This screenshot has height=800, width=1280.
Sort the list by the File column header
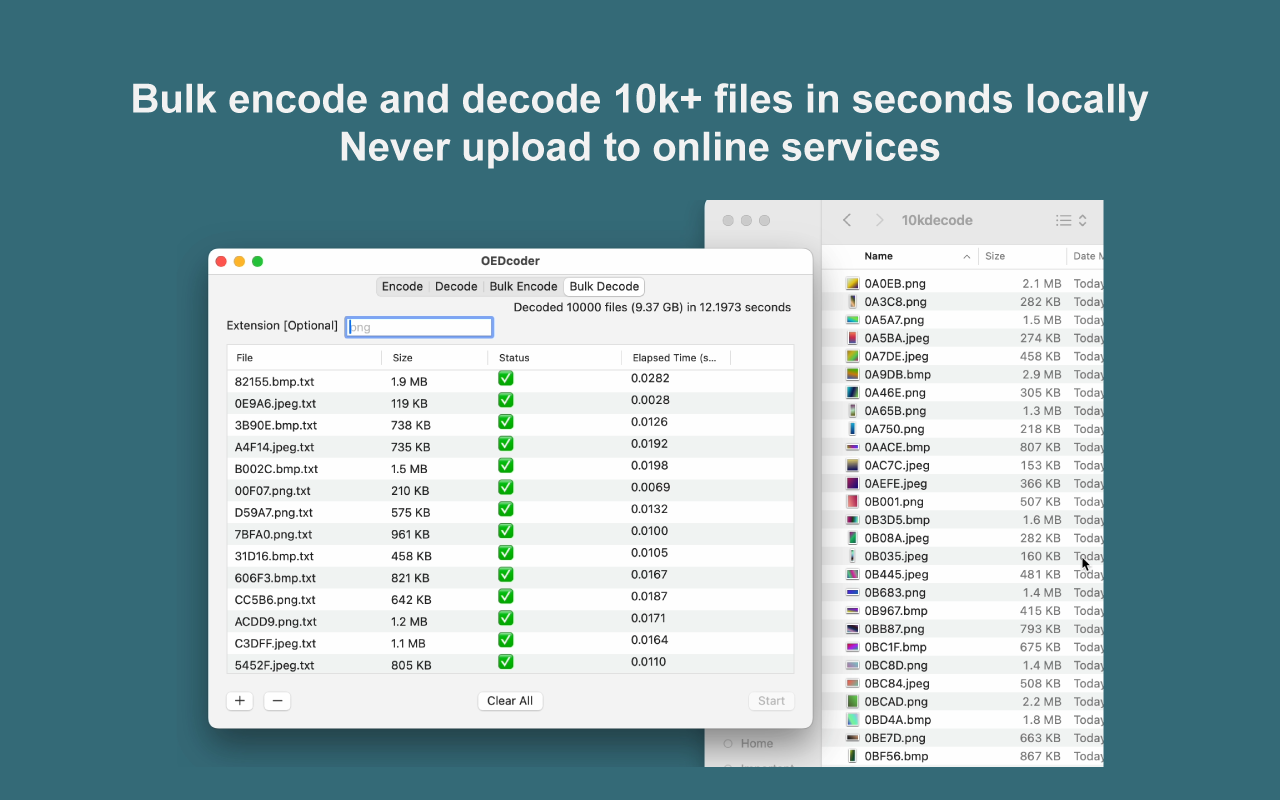[304, 357]
